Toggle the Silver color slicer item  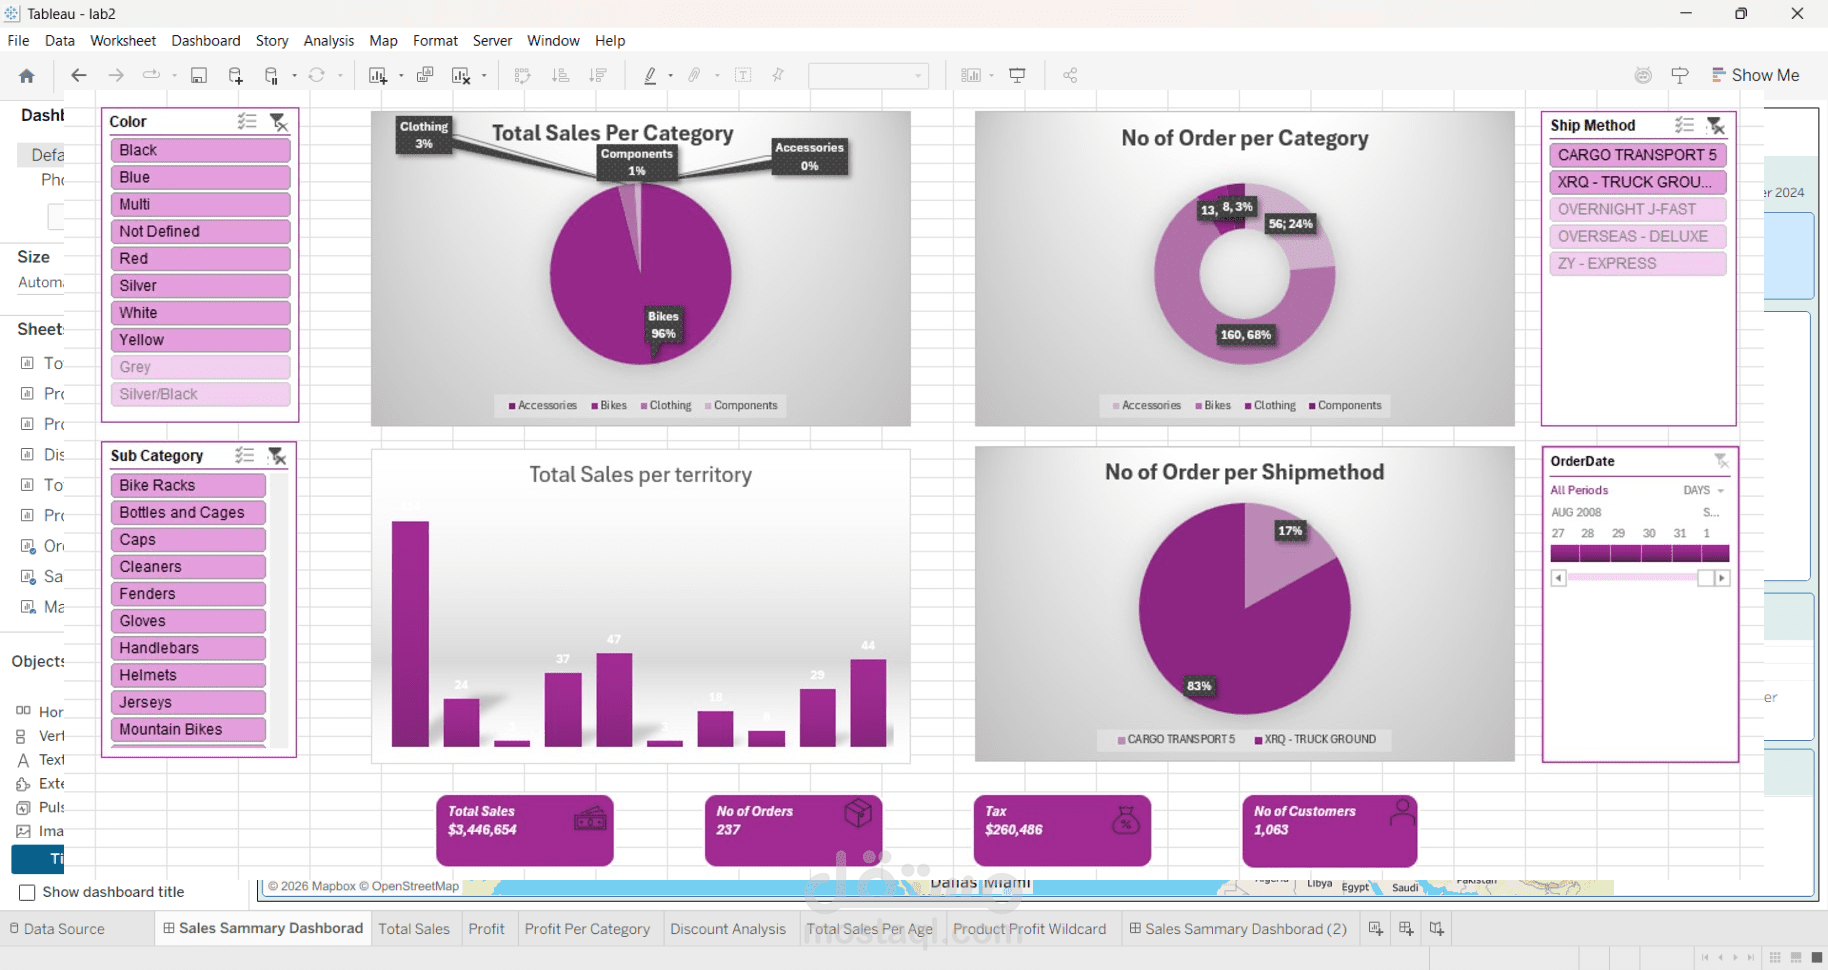200,285
